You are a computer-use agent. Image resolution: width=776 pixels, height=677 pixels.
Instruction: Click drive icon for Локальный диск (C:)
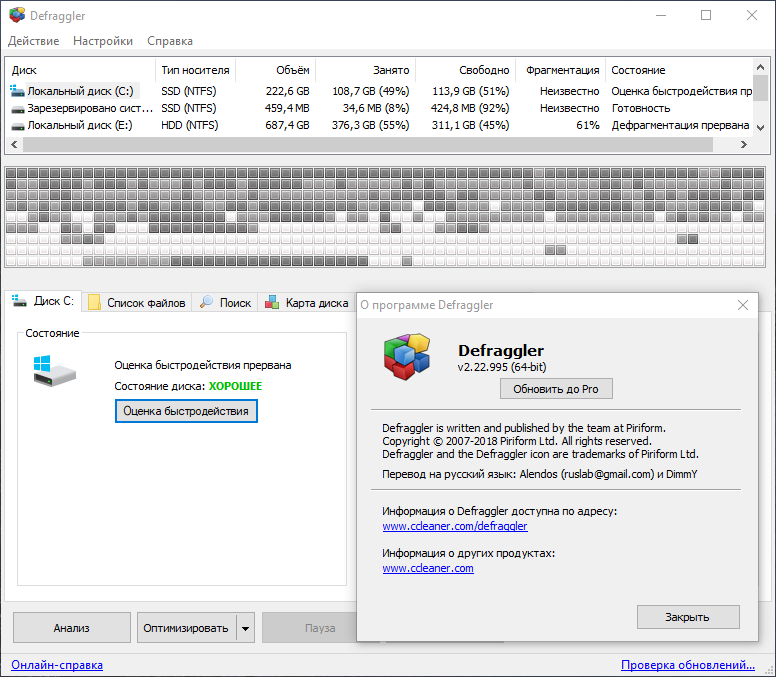click(x=17, y=91)
